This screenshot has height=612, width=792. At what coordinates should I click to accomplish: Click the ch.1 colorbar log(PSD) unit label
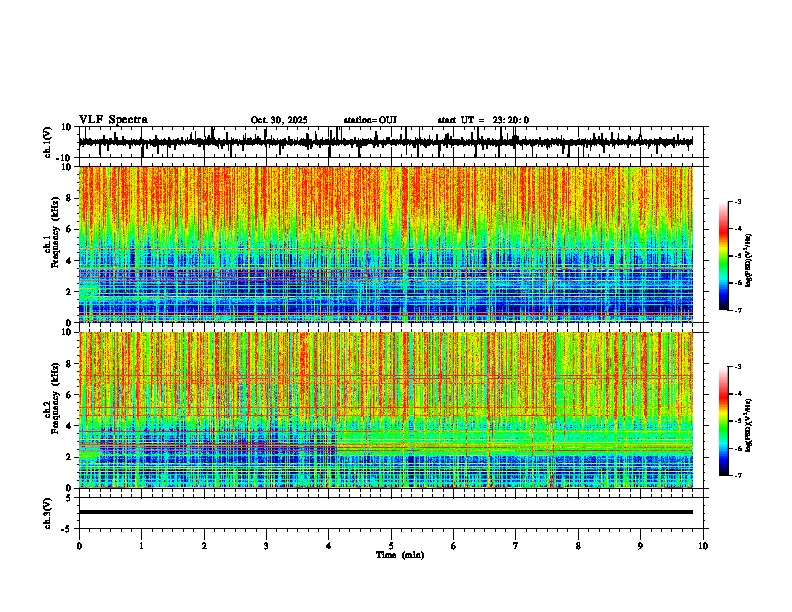coord(749,261)
